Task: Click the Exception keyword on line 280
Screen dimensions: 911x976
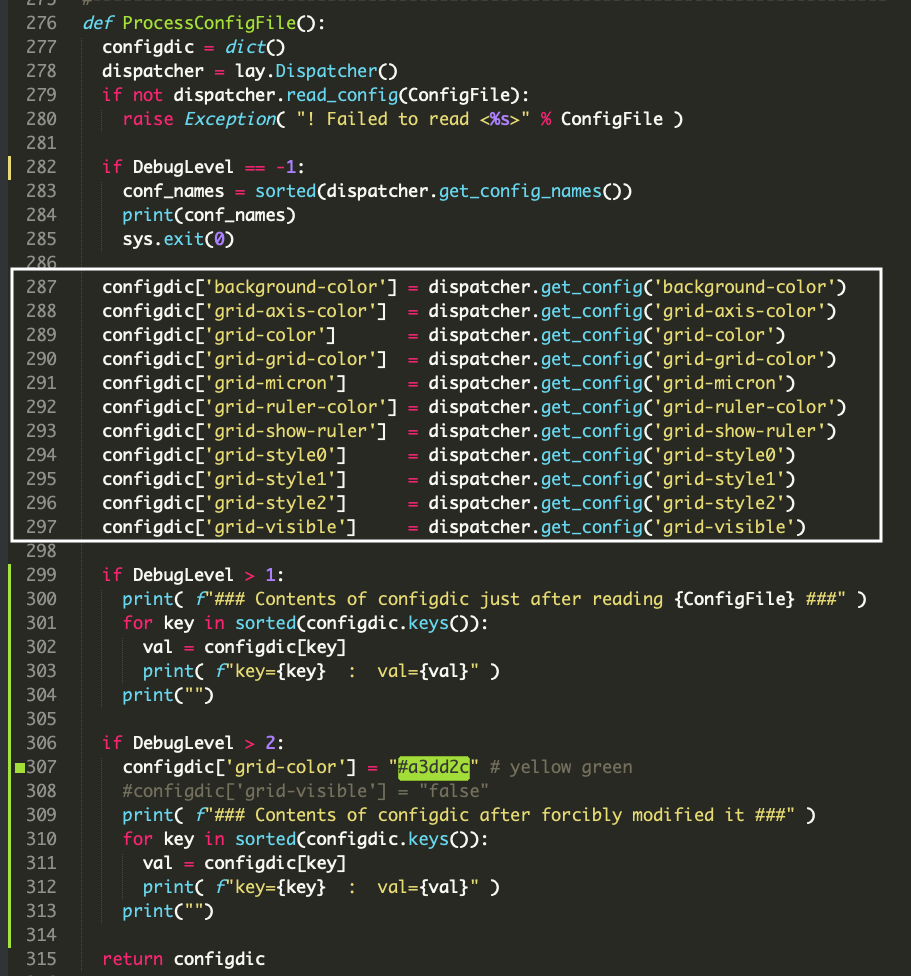Action: [230, 119]
